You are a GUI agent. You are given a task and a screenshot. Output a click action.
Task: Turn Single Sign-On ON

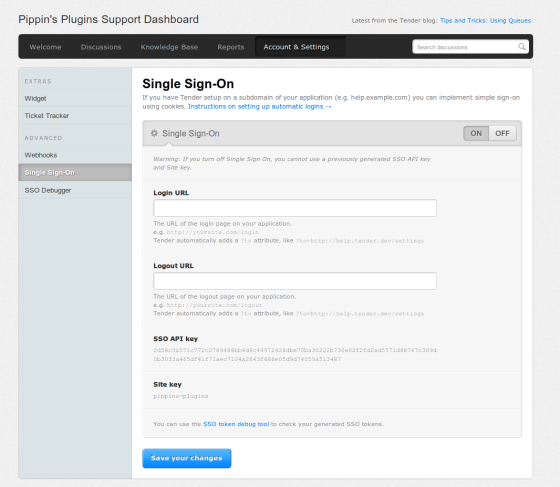pyautogui.click(x=476, y=133)
